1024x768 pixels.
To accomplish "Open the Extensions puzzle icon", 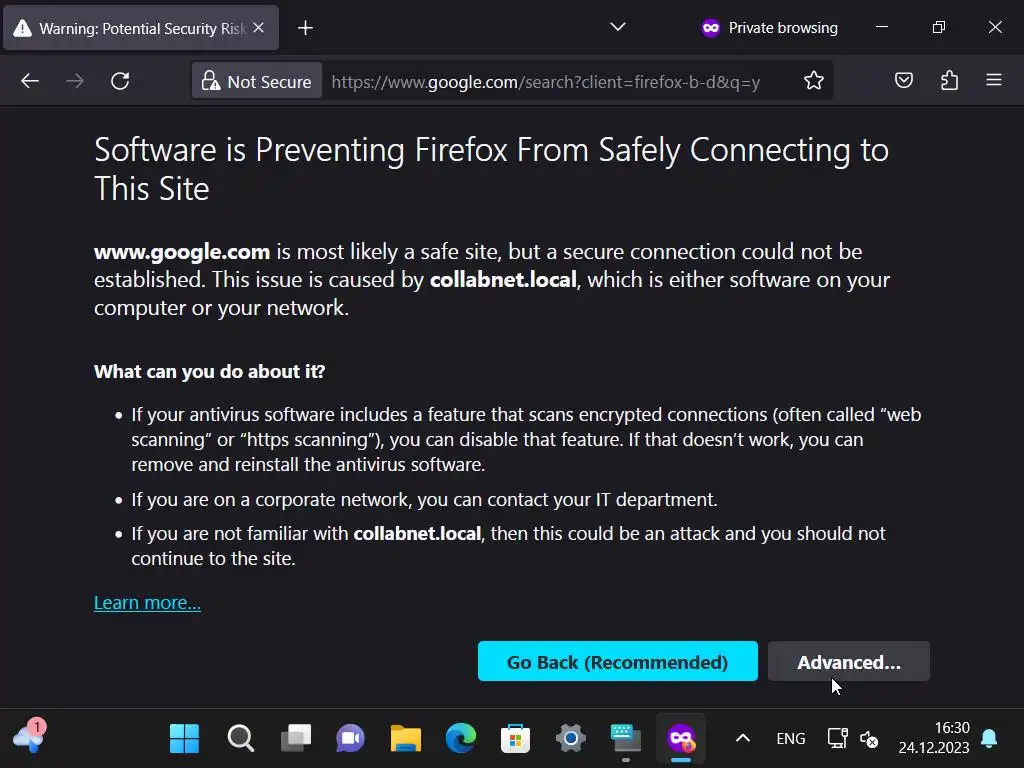I will (949, 81).
